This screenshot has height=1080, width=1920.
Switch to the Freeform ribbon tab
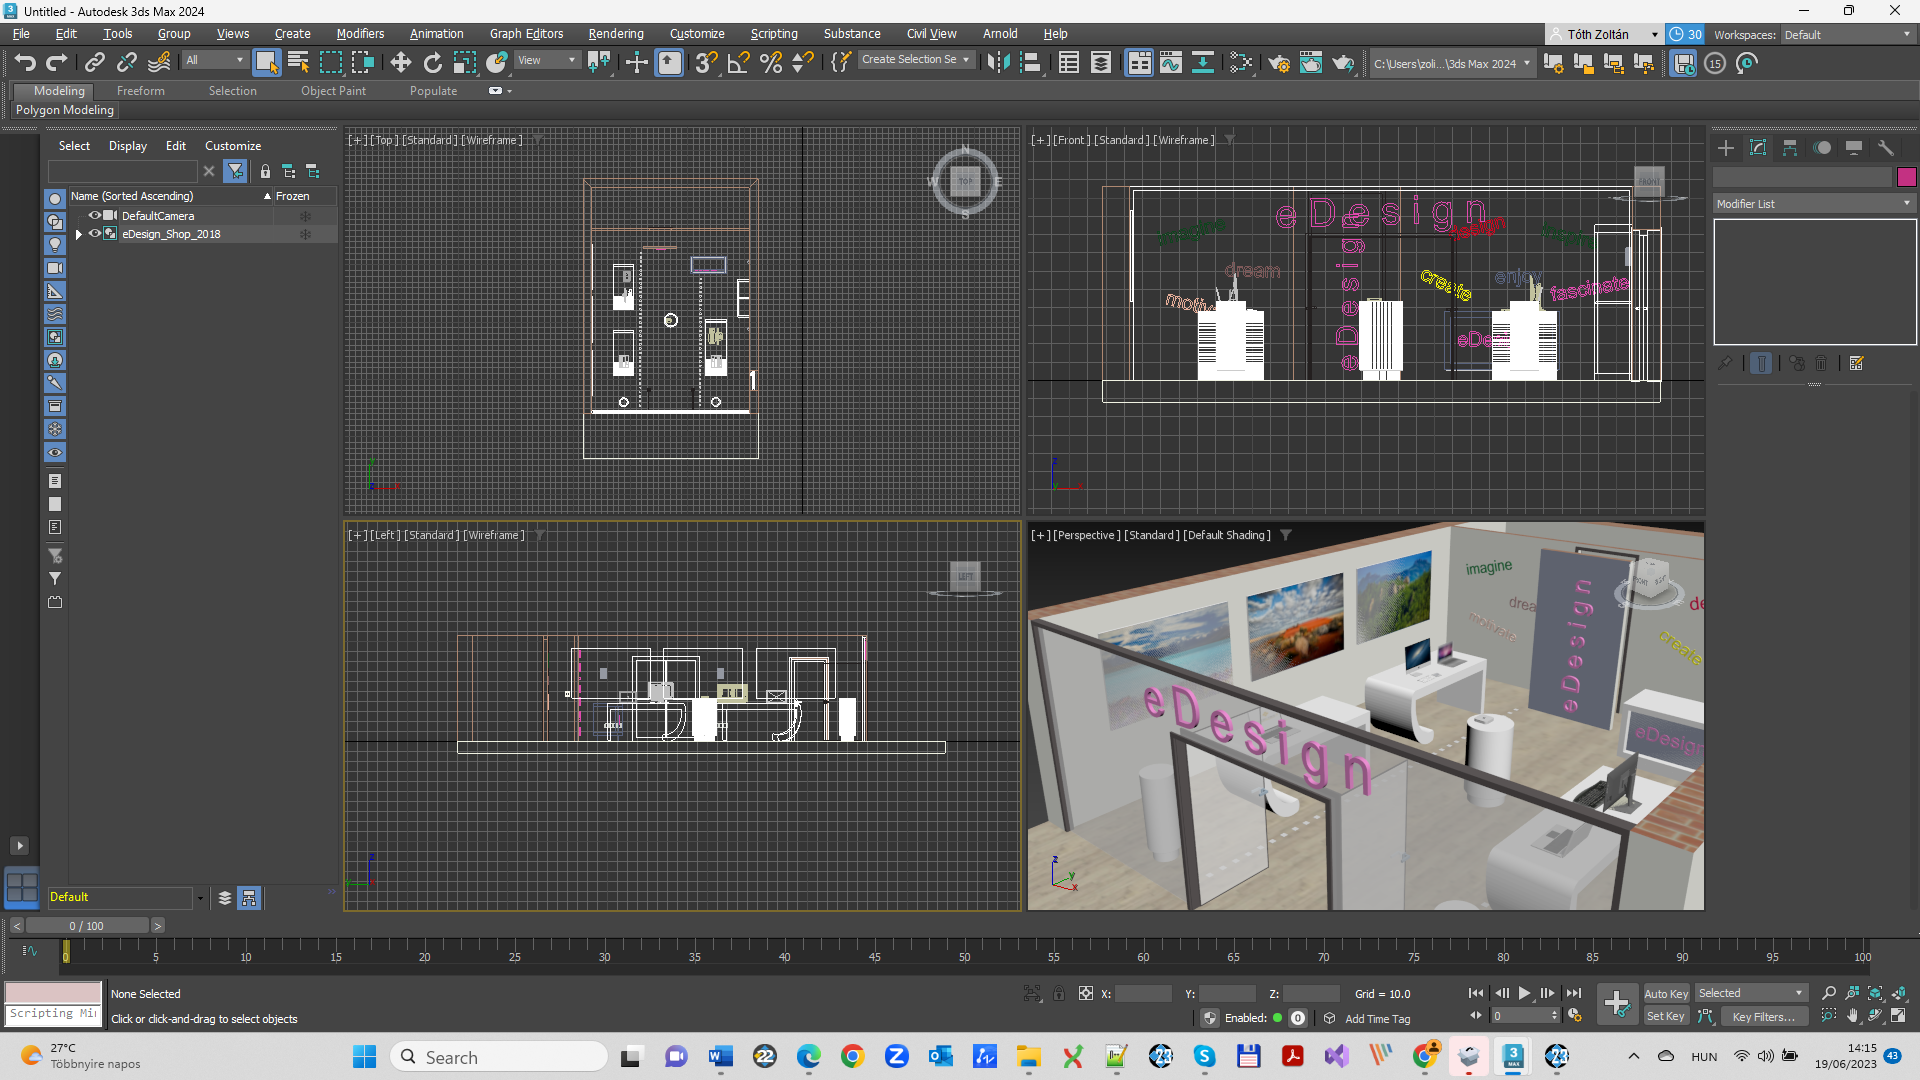tap(140, 90)
